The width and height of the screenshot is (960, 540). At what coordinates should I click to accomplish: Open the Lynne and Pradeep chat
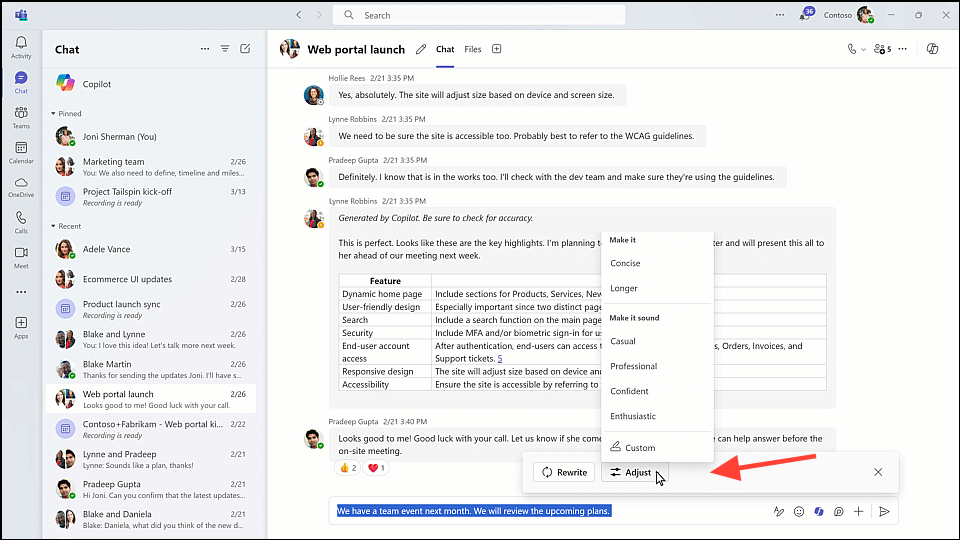tap(151, 459)
